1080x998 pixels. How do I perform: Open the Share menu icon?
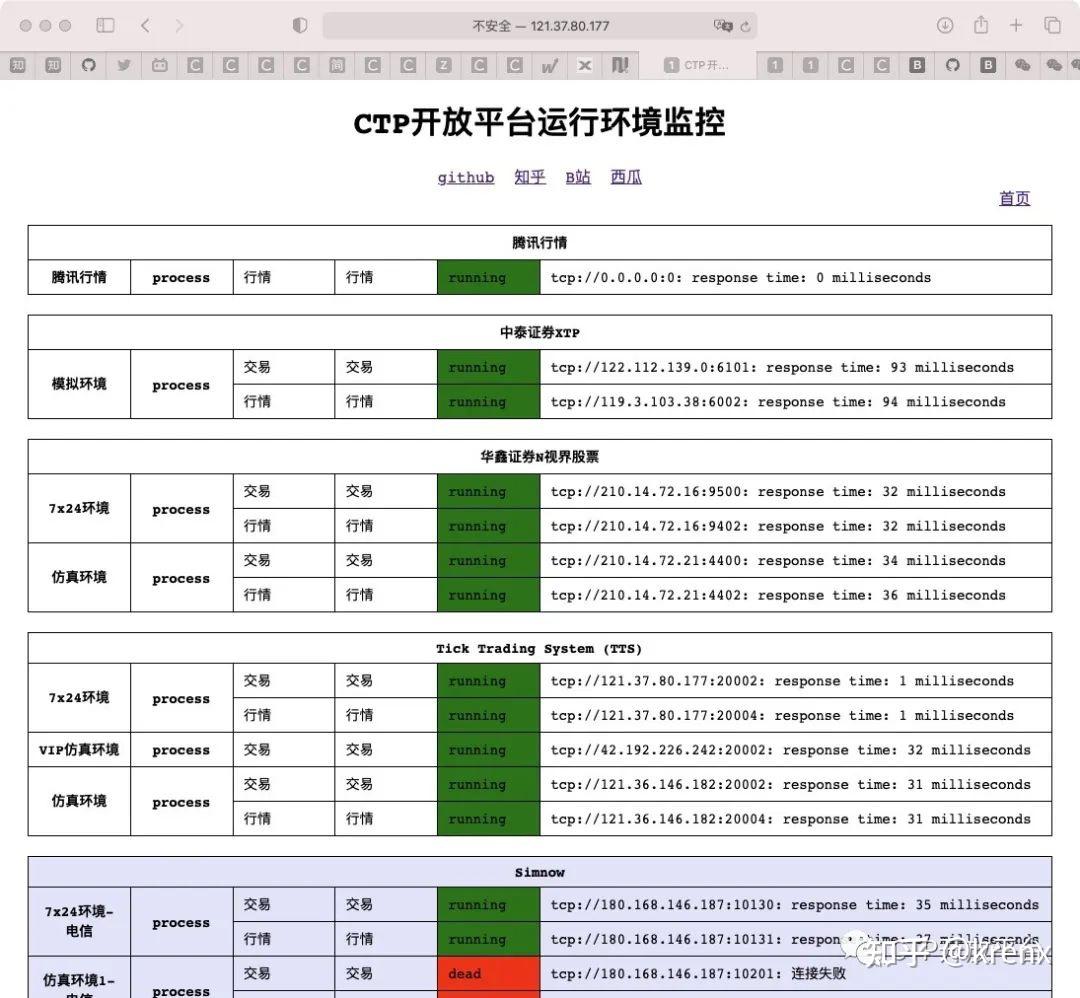pyautogui.click(x=981, y=25)
